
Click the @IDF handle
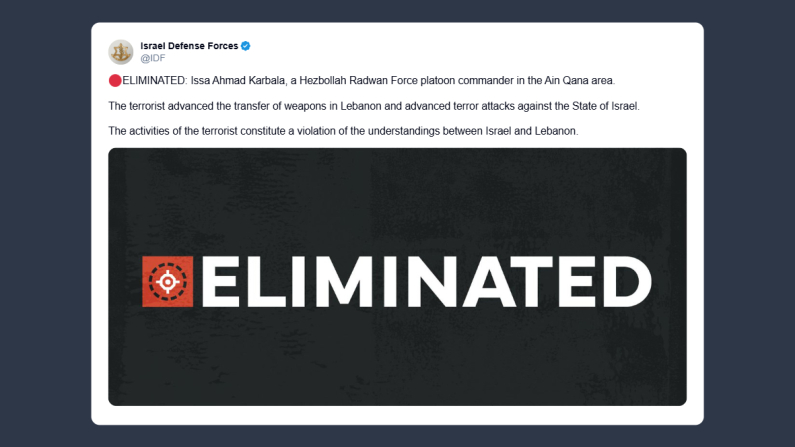pyautogui.click(x=152, y=59)
